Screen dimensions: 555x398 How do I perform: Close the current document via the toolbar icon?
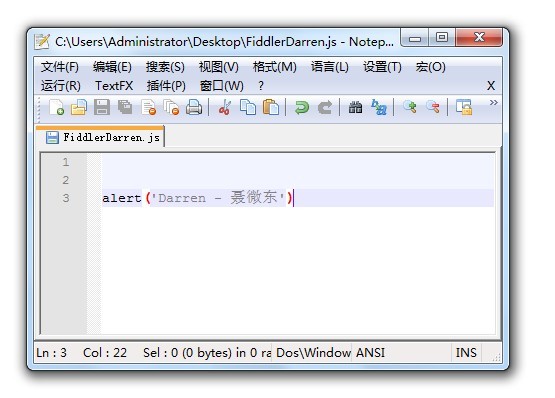(148, 107)
